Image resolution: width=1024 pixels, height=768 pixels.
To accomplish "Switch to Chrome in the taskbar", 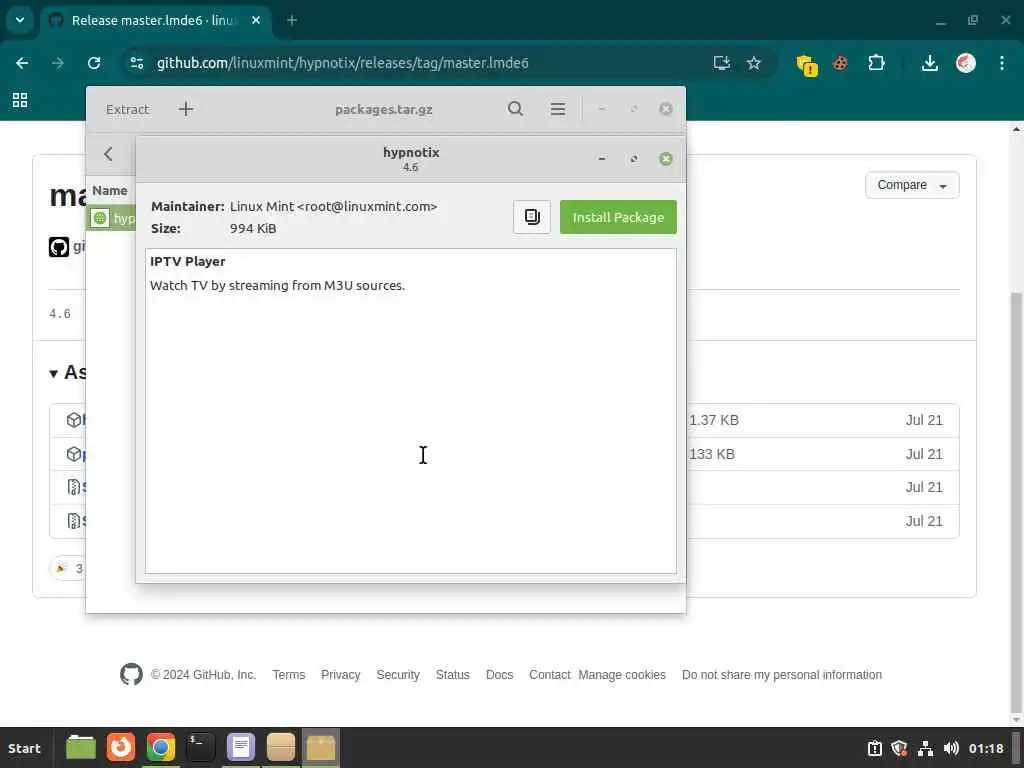I will [x=161, y=747].
